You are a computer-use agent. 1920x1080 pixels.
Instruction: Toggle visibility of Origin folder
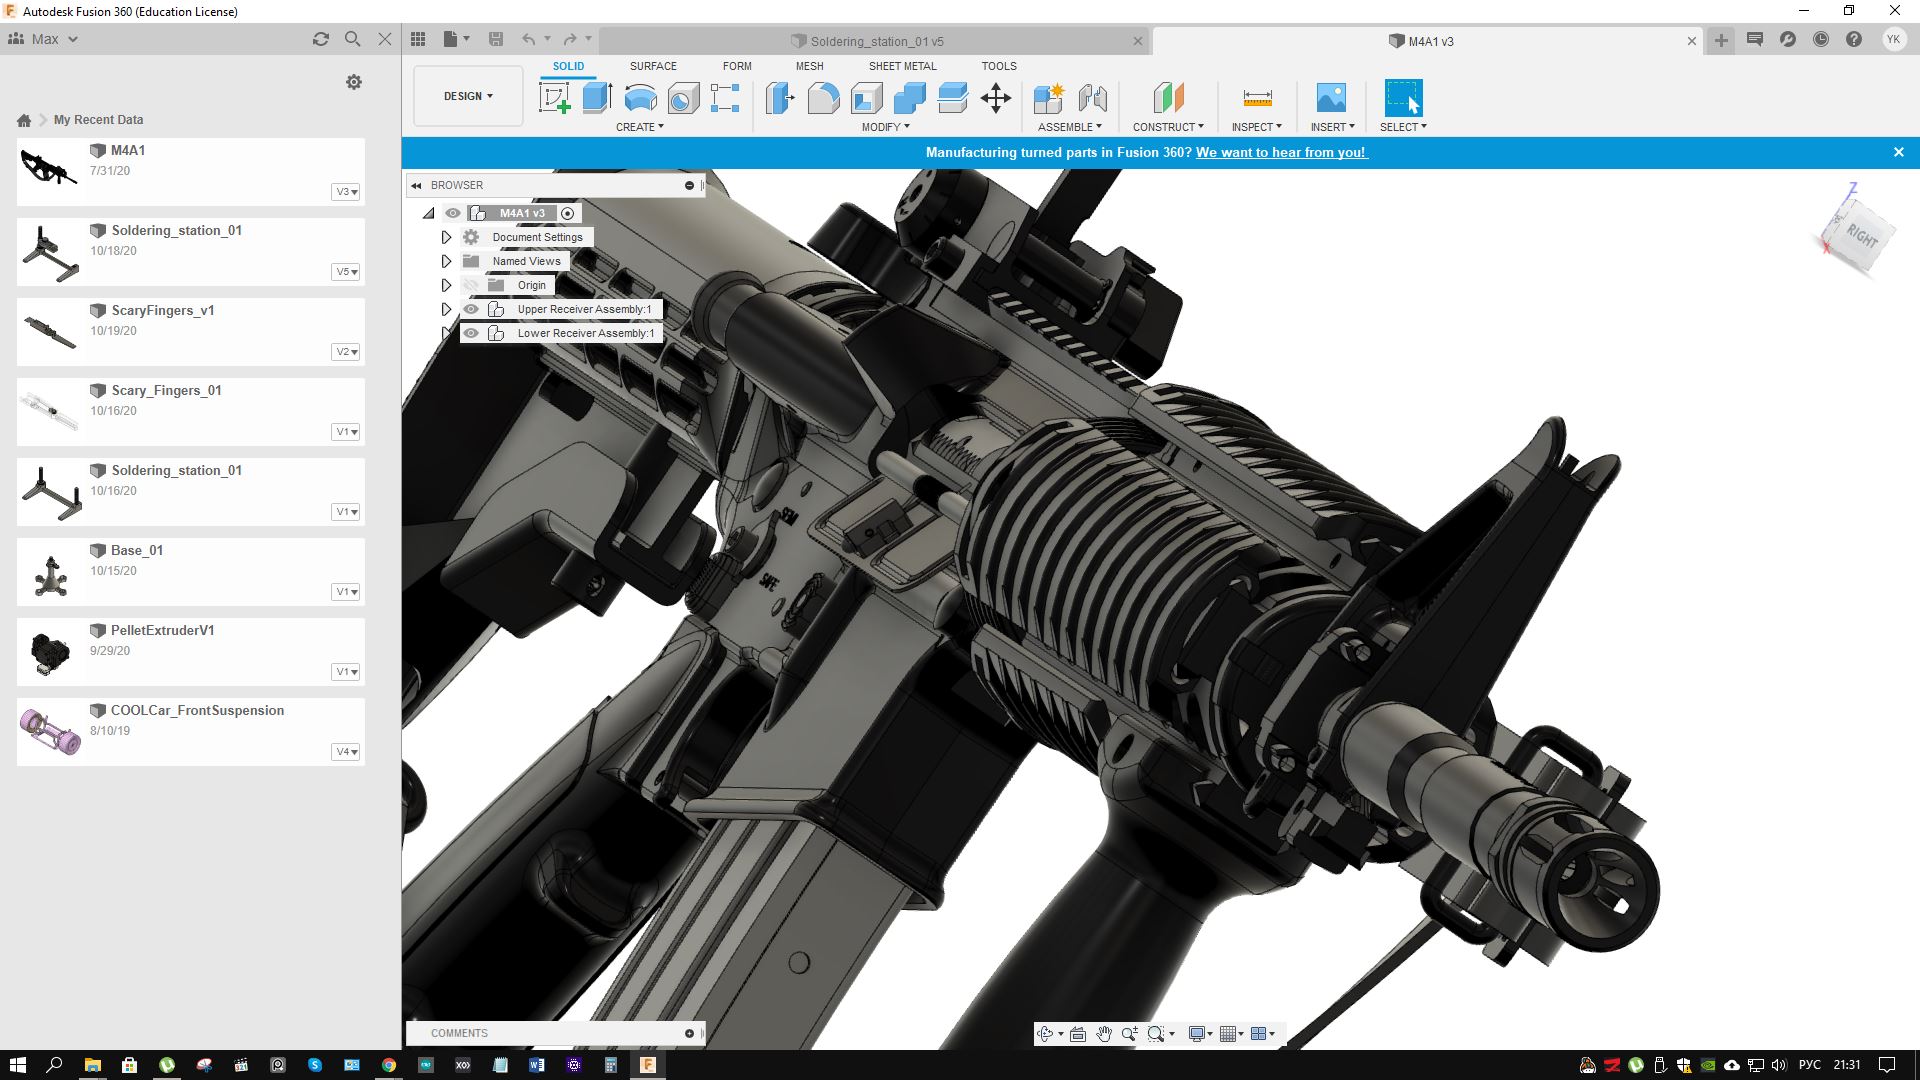pyautogui.click(x=471, y=285)
